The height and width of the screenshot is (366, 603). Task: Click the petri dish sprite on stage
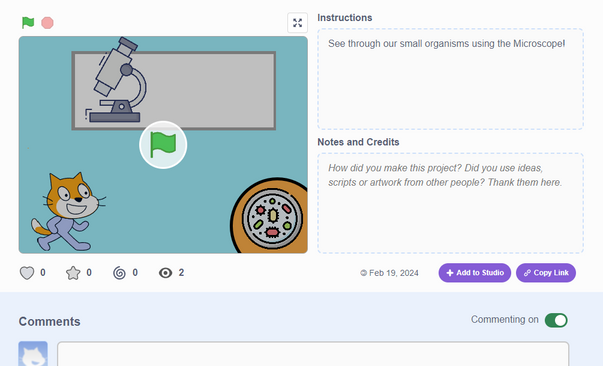tap(269, 216)
